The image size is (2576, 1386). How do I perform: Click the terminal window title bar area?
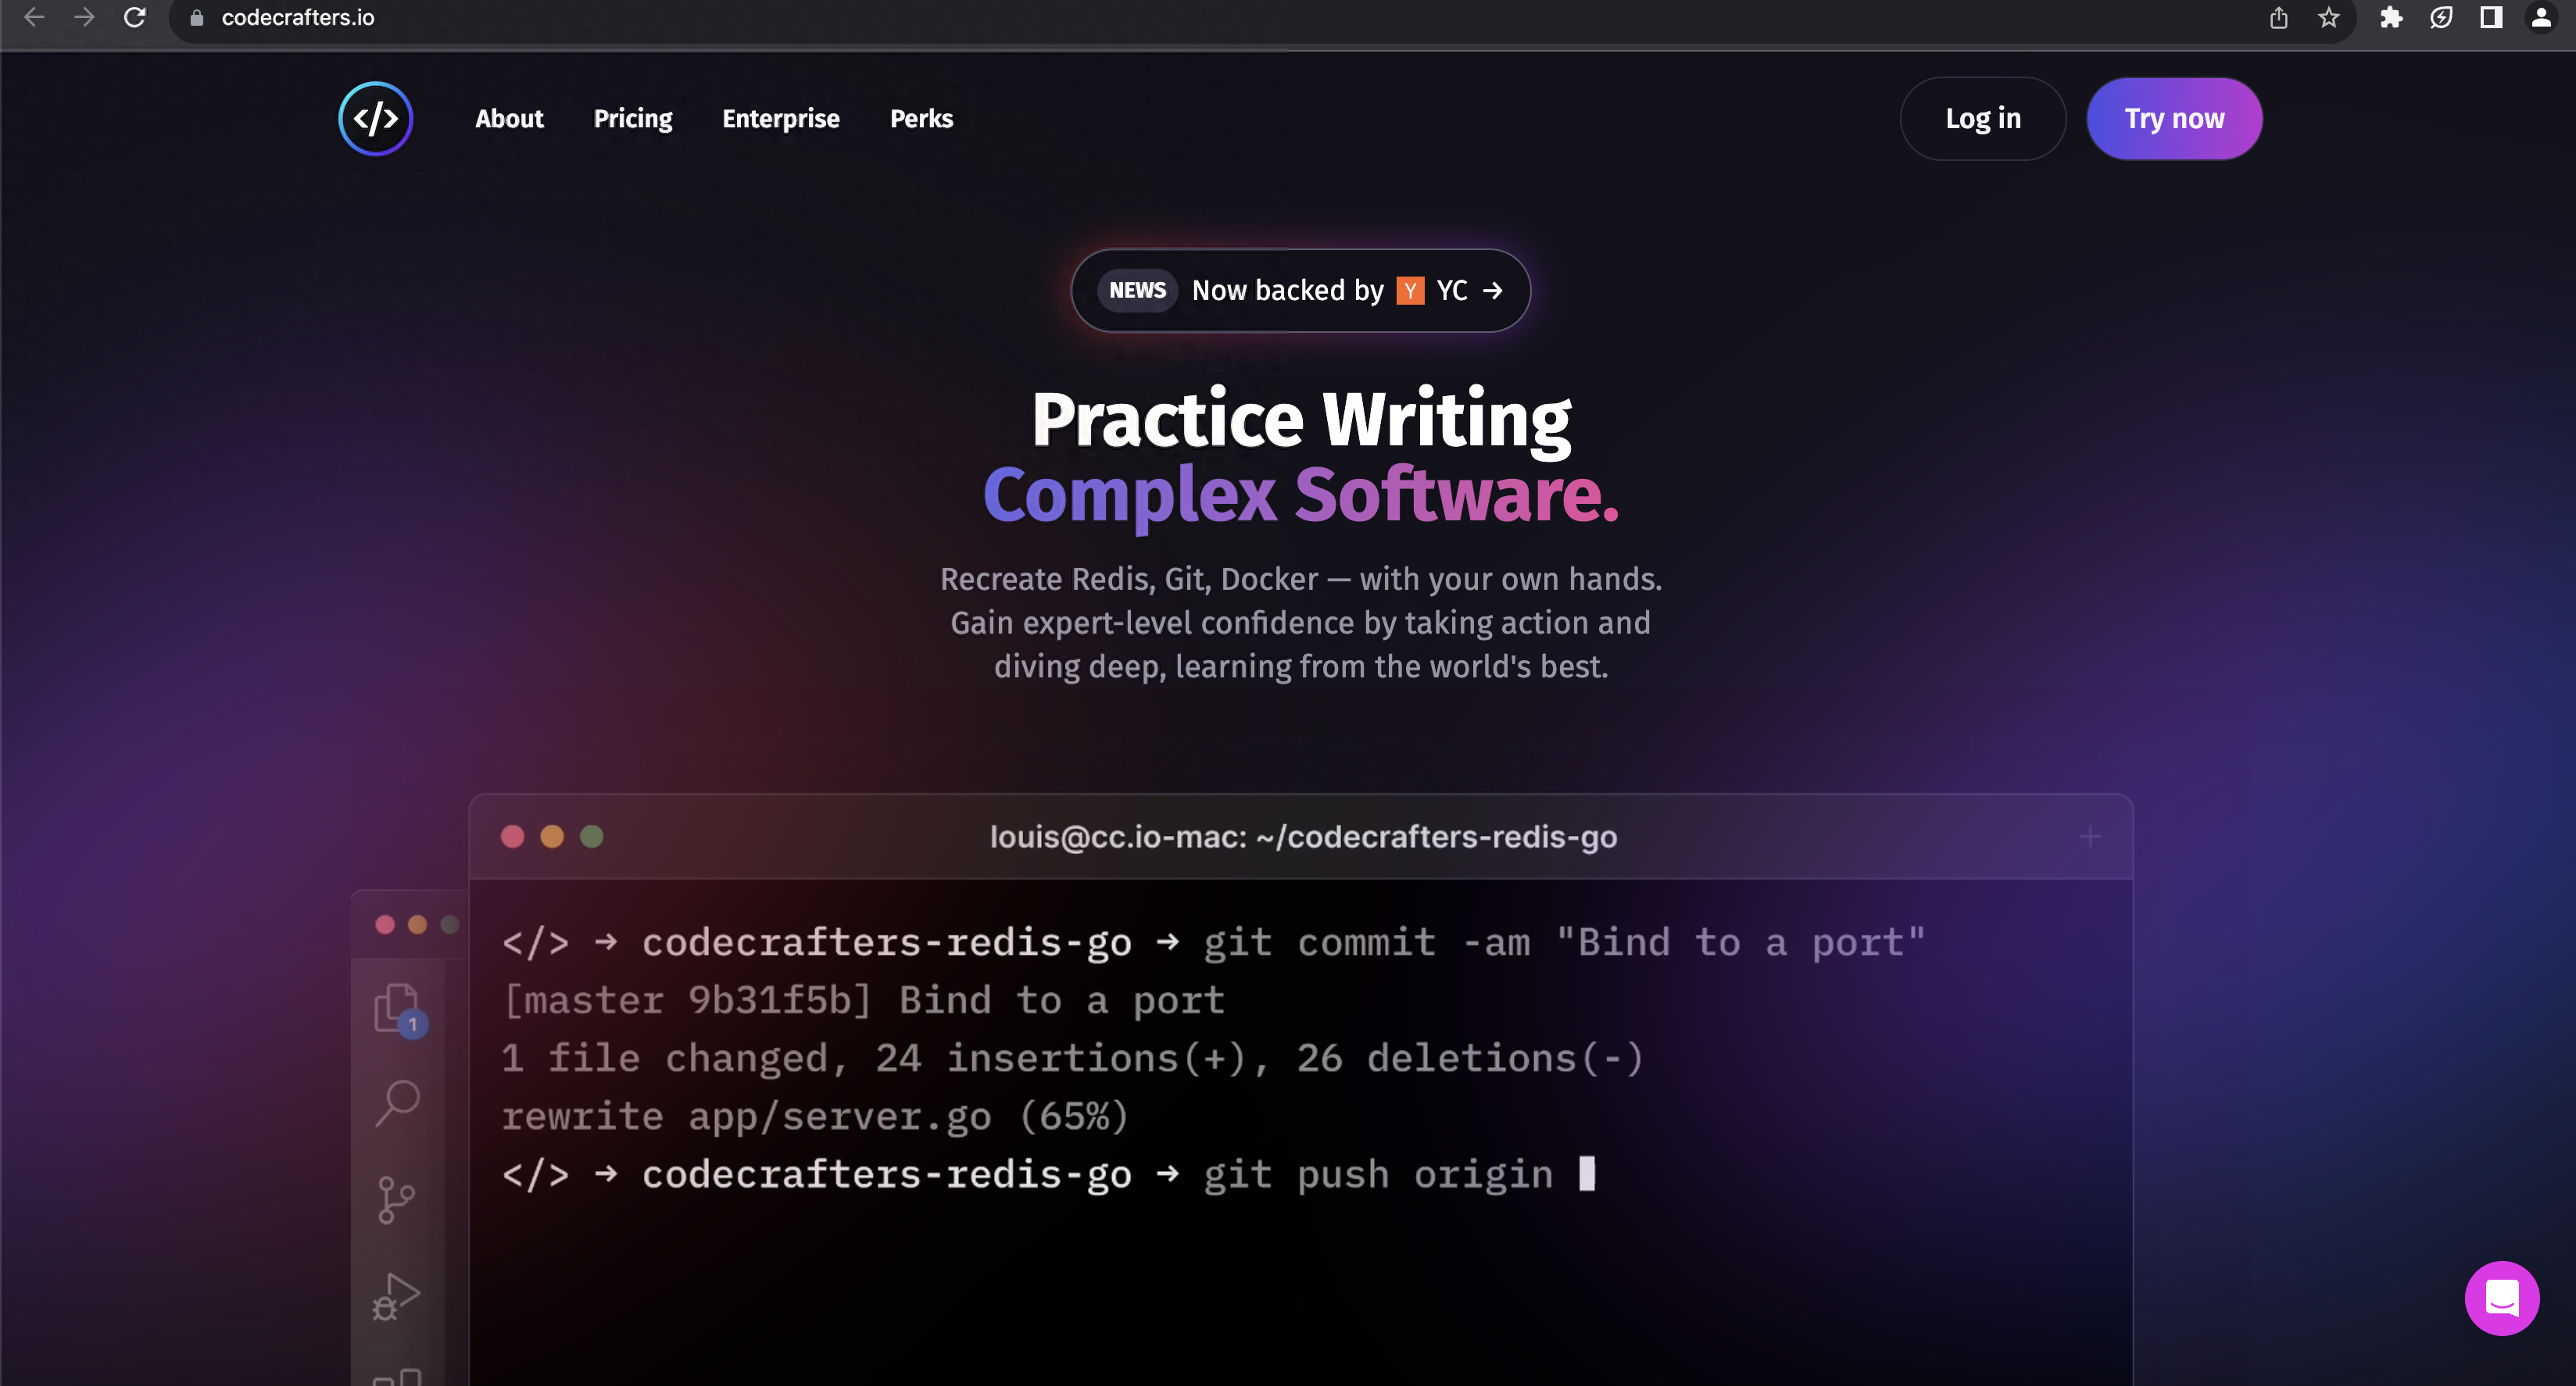[x=1303, y=837]
